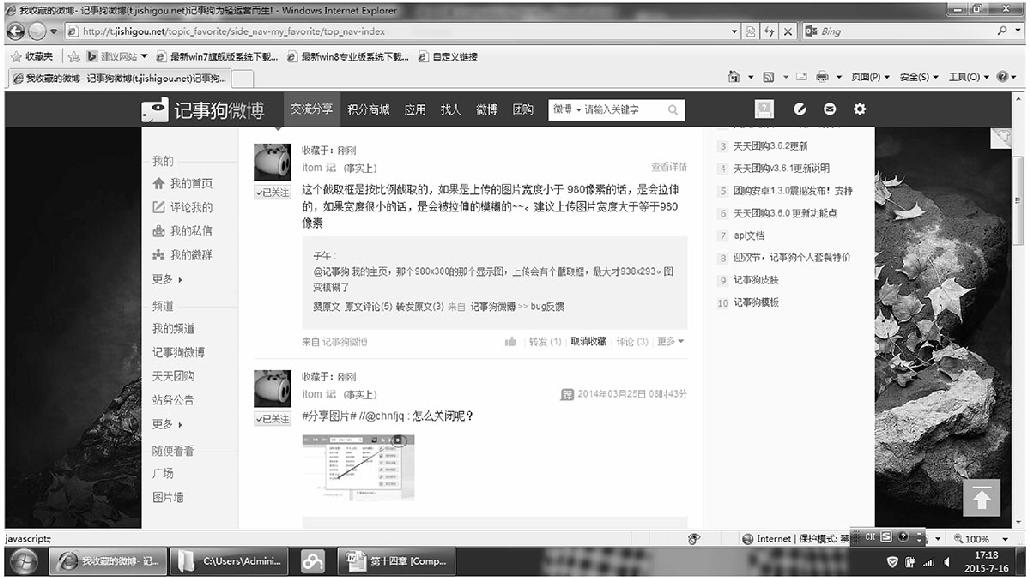The image size is (1030, 578).
Task: Toggle 已关注 follow state on the second post
Action: click(273, 418)
